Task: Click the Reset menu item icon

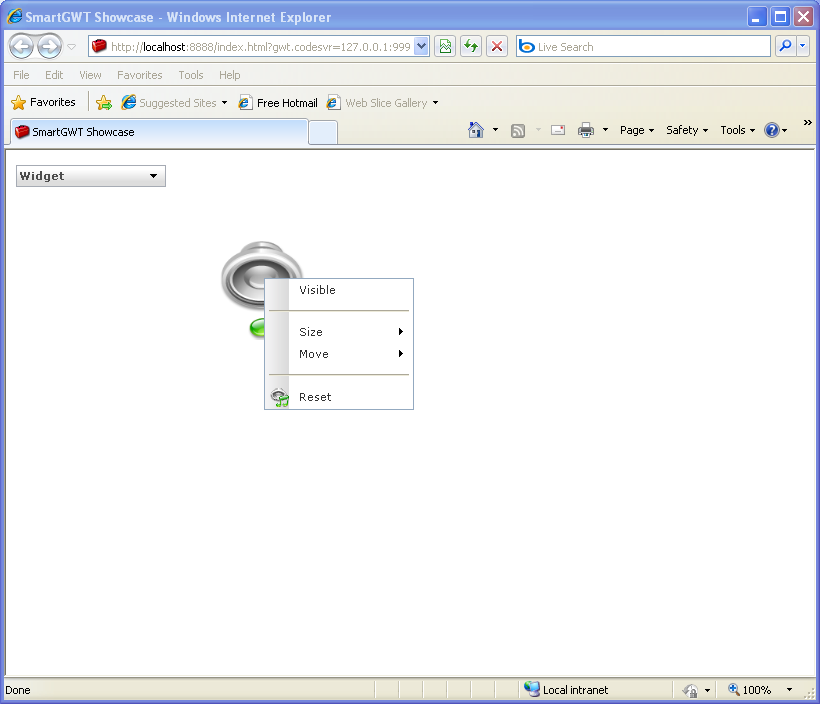Action: pyautogui.click(x=280, y=398)
